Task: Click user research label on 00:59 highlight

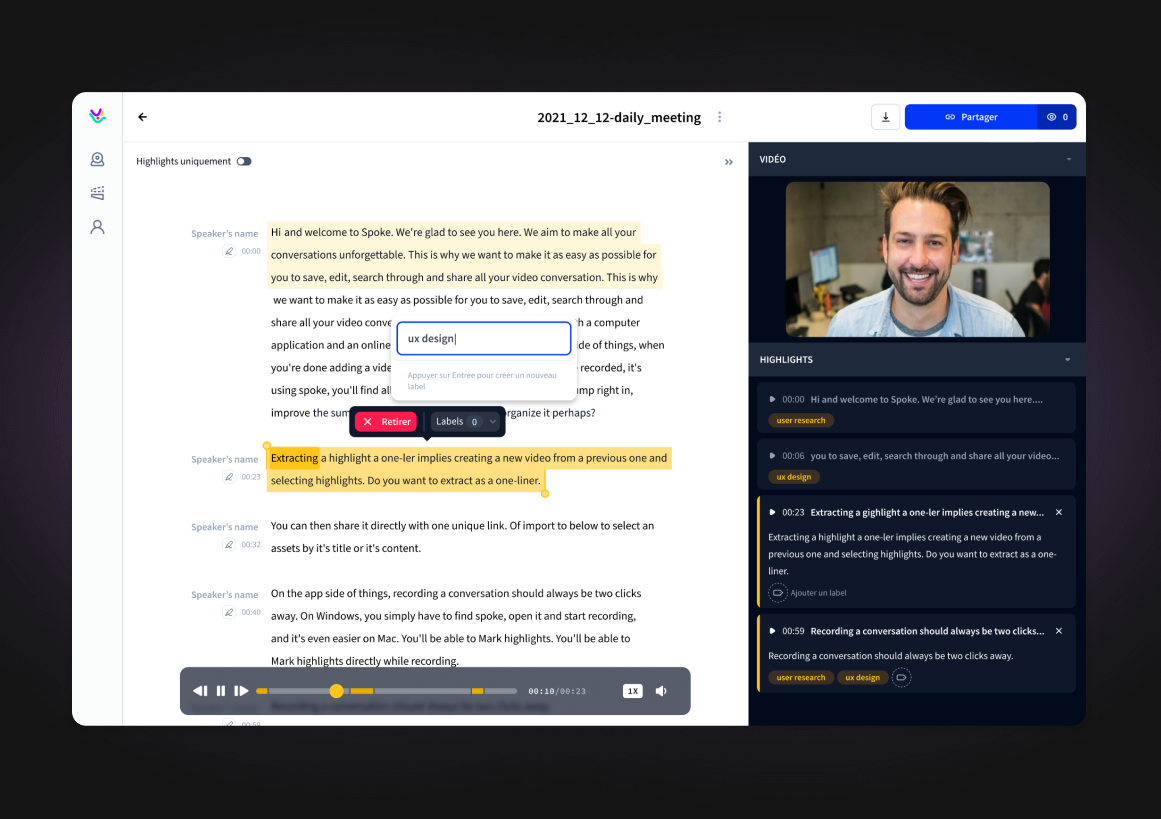Action: [x=800, y=678]
